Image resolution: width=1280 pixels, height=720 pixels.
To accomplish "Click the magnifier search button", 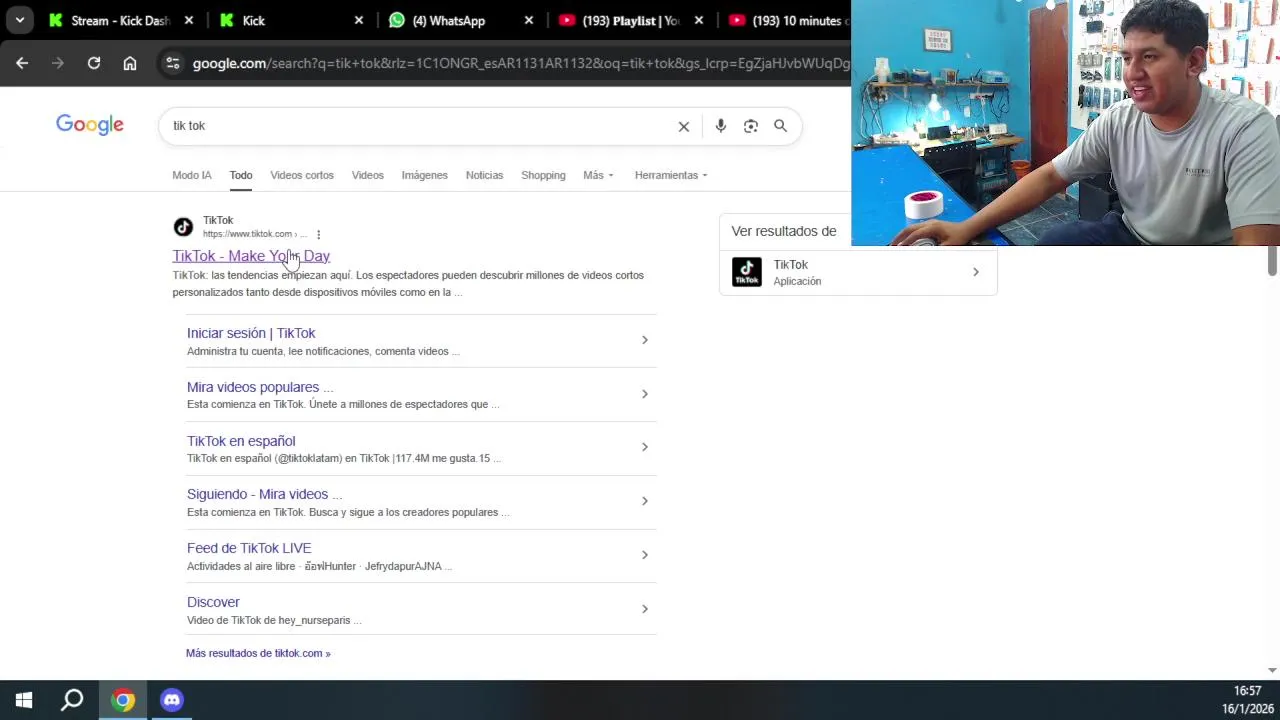I will tap(780, 126).
